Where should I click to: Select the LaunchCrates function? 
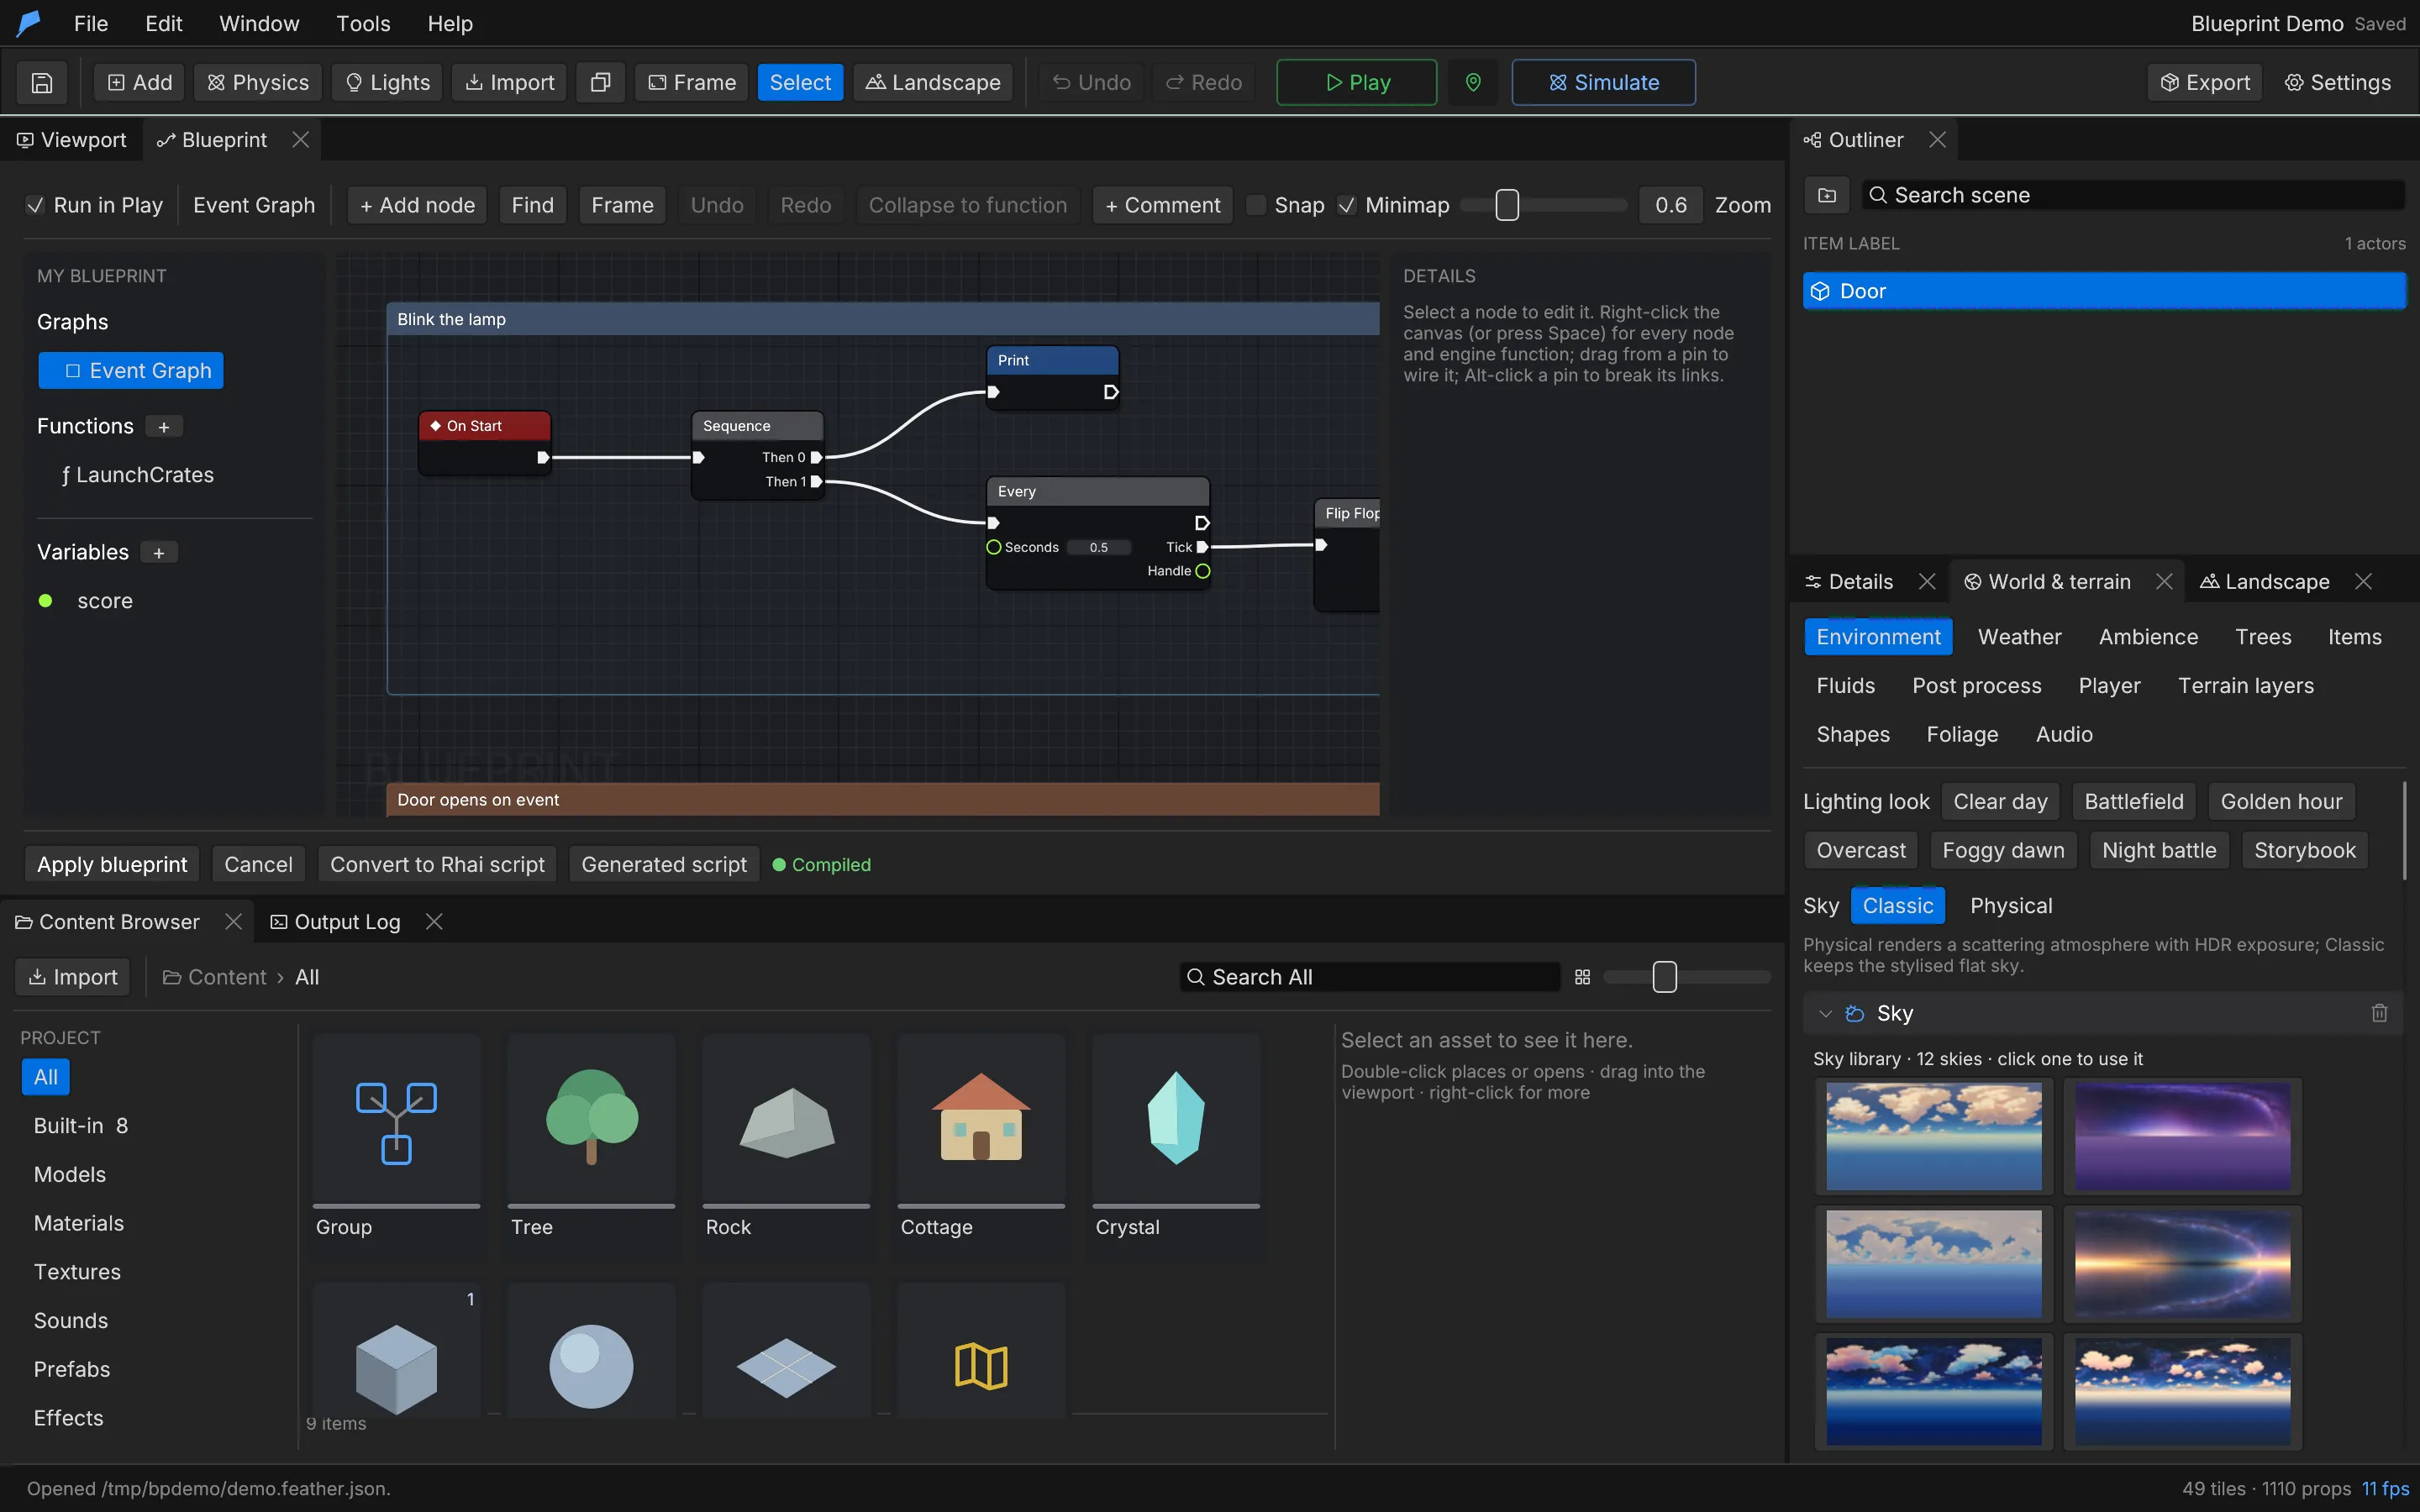coord(137,475)
